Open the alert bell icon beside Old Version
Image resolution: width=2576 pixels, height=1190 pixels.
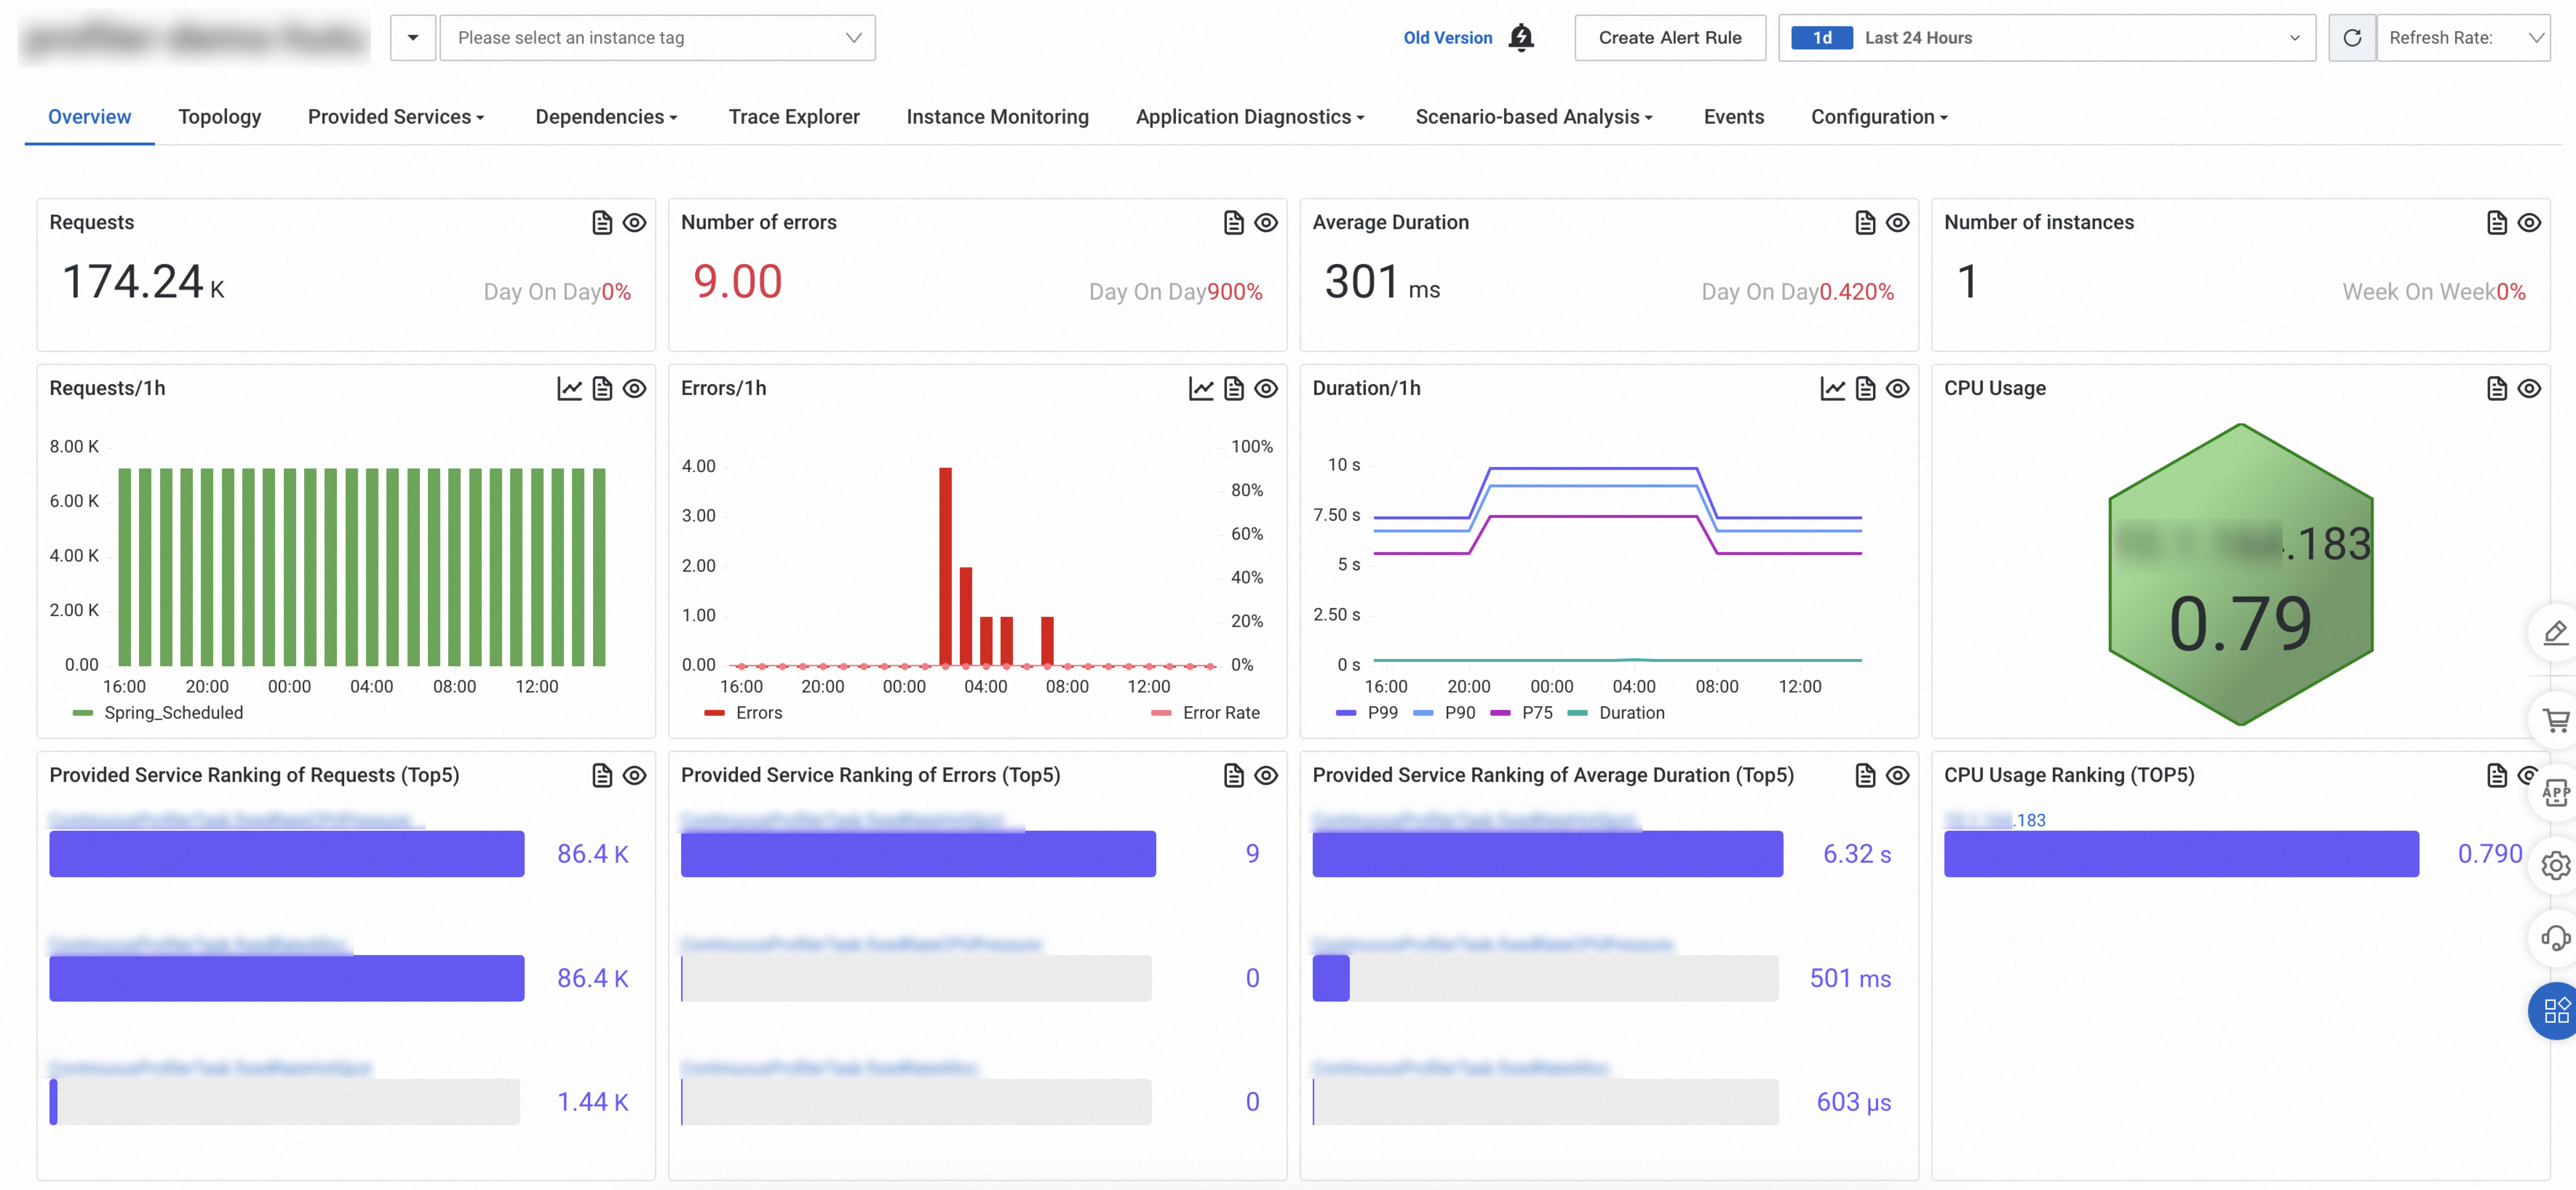[x=1521, y=37]
